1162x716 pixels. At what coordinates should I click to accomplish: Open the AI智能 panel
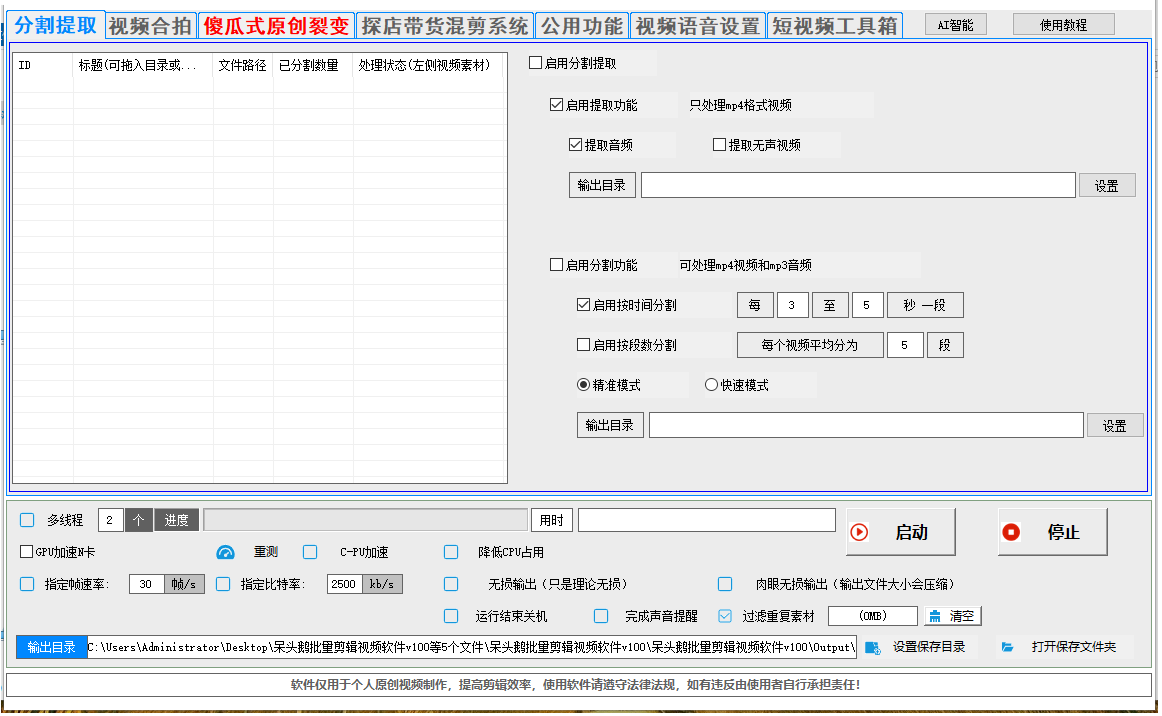(955, 25)
